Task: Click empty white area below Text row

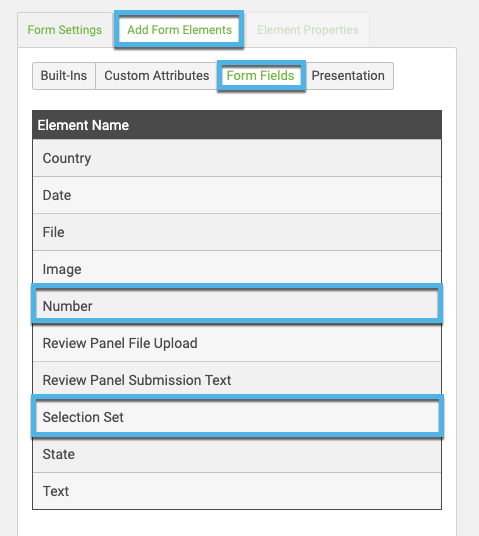Action: pyautogui.click(x=237, y=523)
